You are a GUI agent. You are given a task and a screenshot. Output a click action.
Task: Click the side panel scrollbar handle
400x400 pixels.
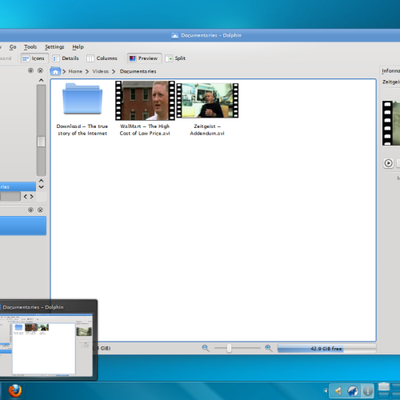41,141
